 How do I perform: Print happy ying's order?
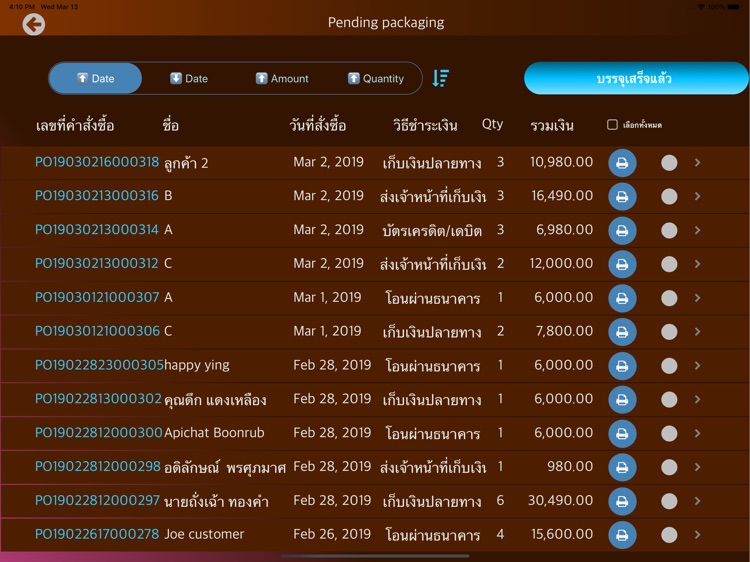pyautogui.click(x=622, y=366)
